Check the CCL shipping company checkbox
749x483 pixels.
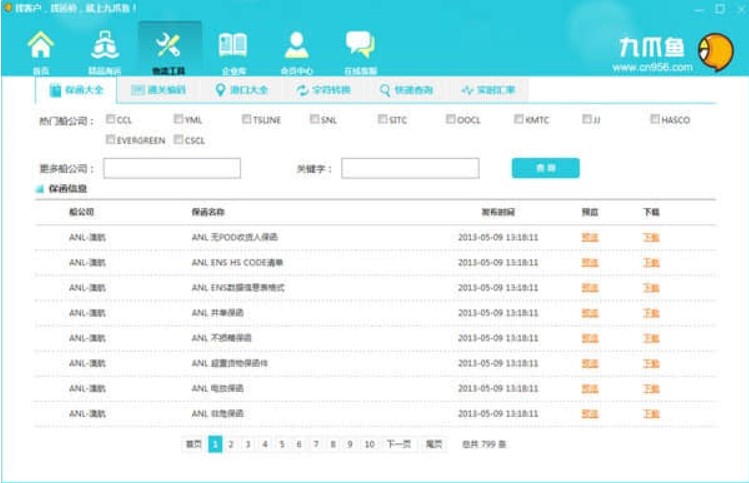[110, 120]
